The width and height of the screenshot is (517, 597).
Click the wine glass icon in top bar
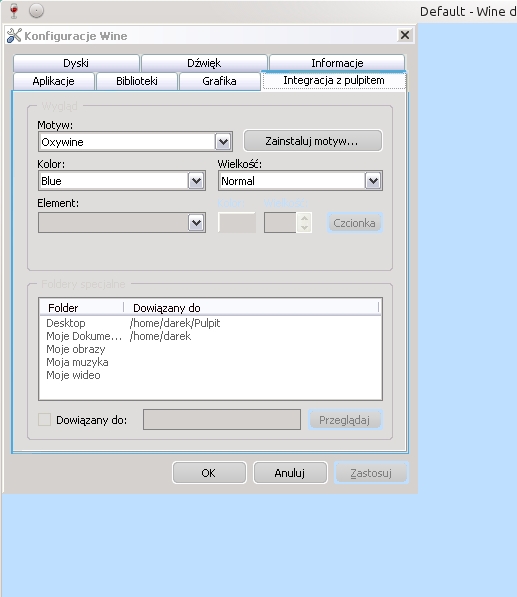coord(14,11)
